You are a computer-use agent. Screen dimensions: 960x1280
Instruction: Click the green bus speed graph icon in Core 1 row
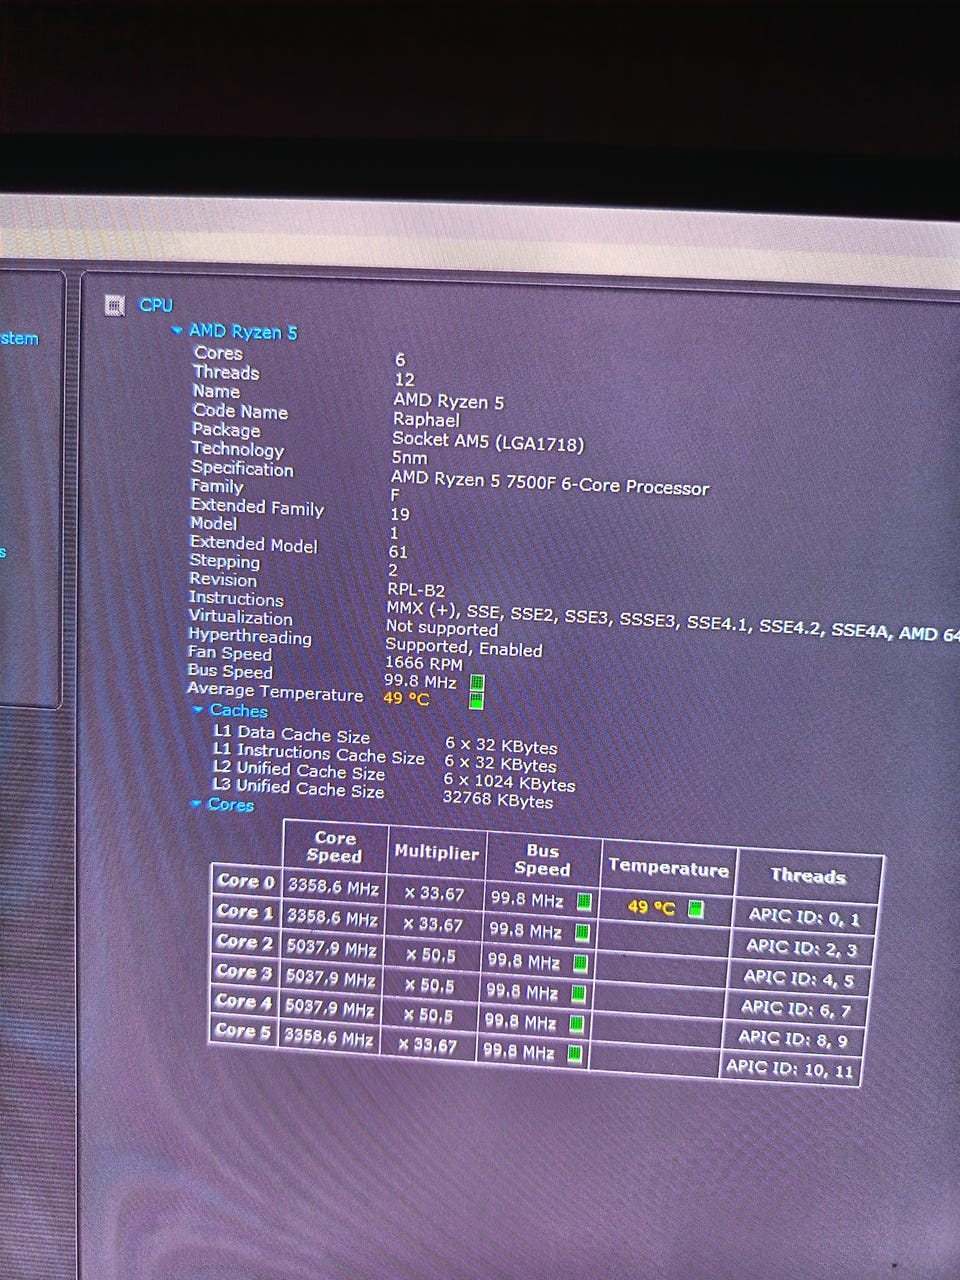582,933
